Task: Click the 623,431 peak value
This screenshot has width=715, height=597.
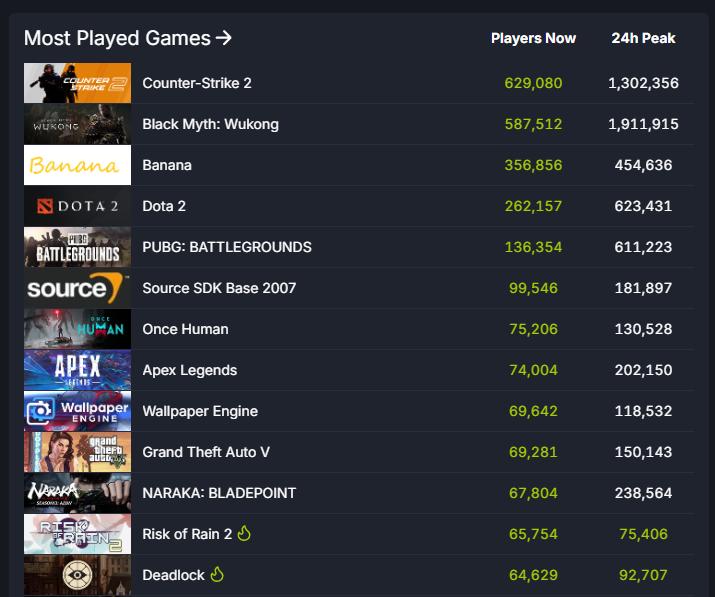Action: (x=643, y=206)
